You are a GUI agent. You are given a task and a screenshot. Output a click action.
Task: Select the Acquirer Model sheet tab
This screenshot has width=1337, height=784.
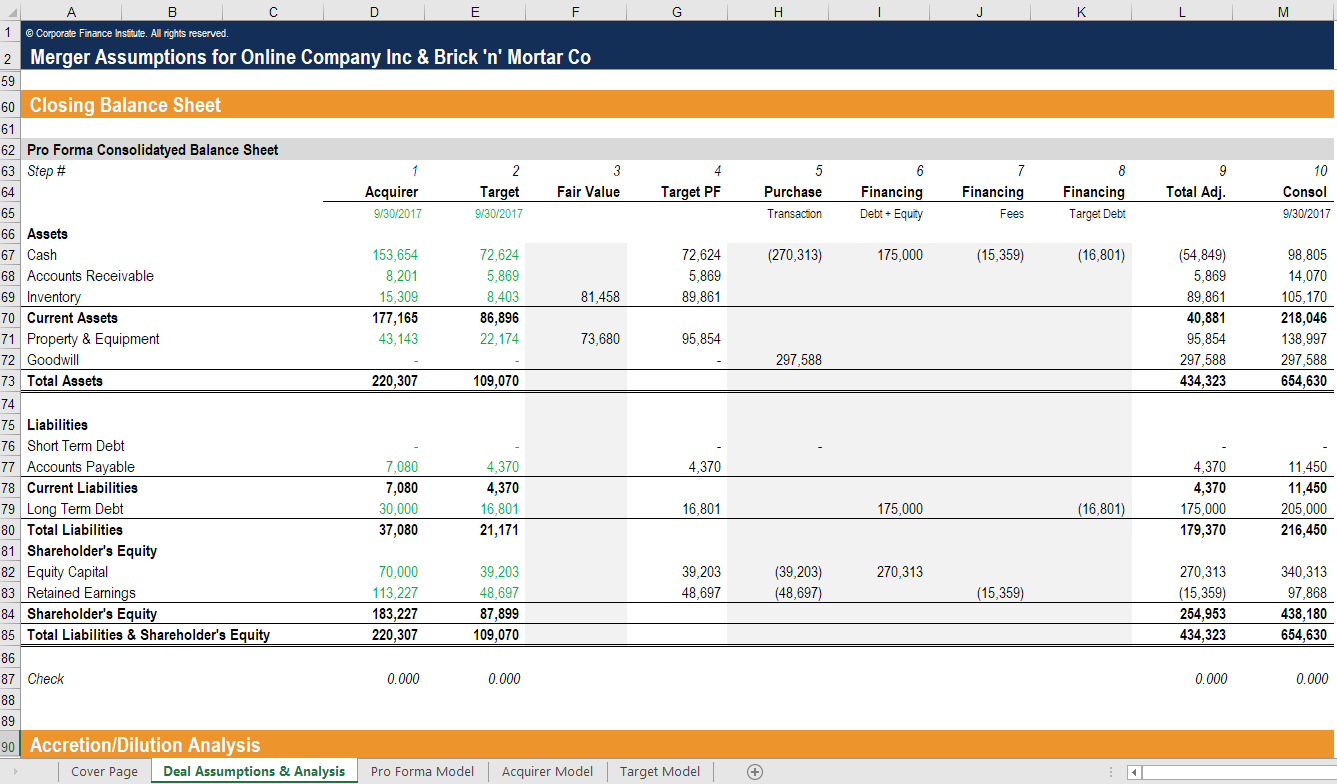pyautogui.click(x=547, y=771)
